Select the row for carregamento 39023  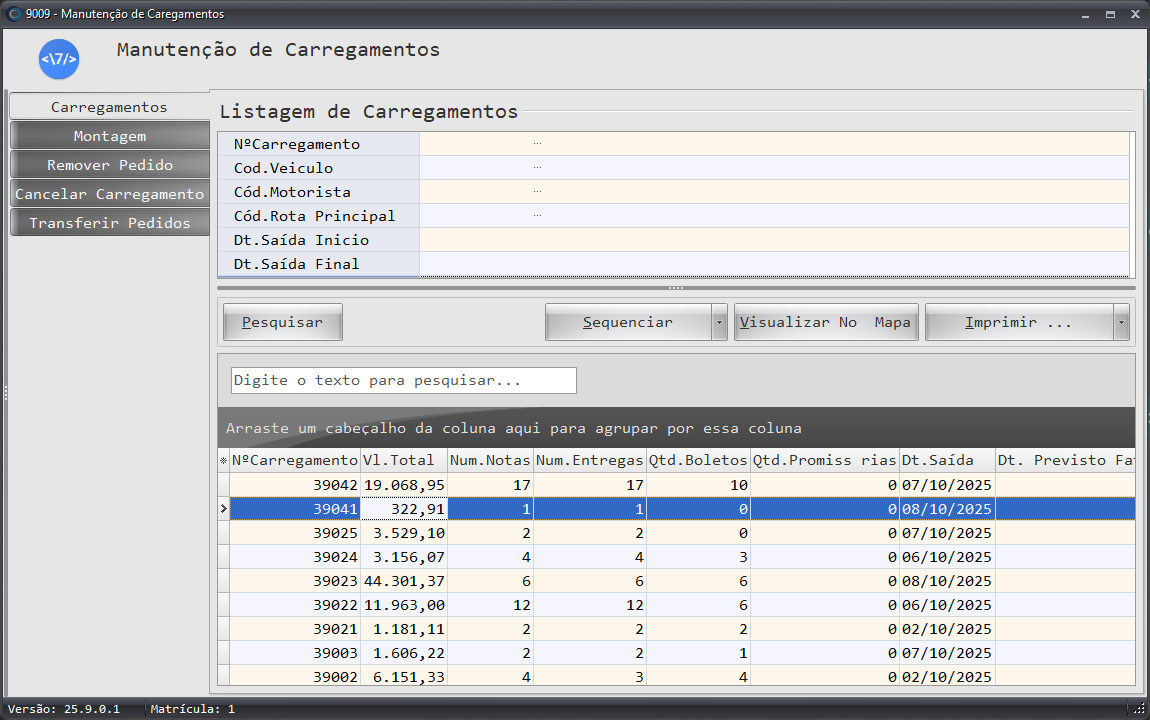coord(295,581)
